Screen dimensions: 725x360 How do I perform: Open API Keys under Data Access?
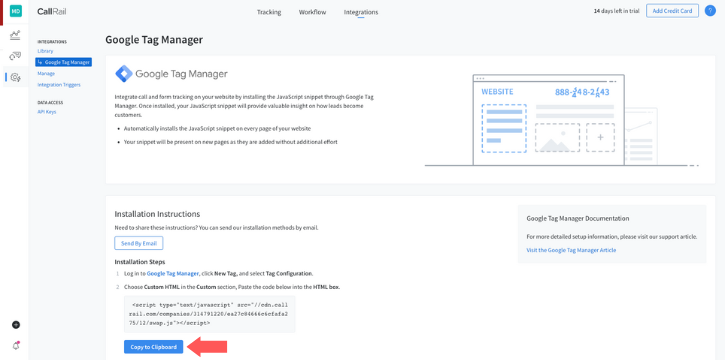(x=47, y=112)
